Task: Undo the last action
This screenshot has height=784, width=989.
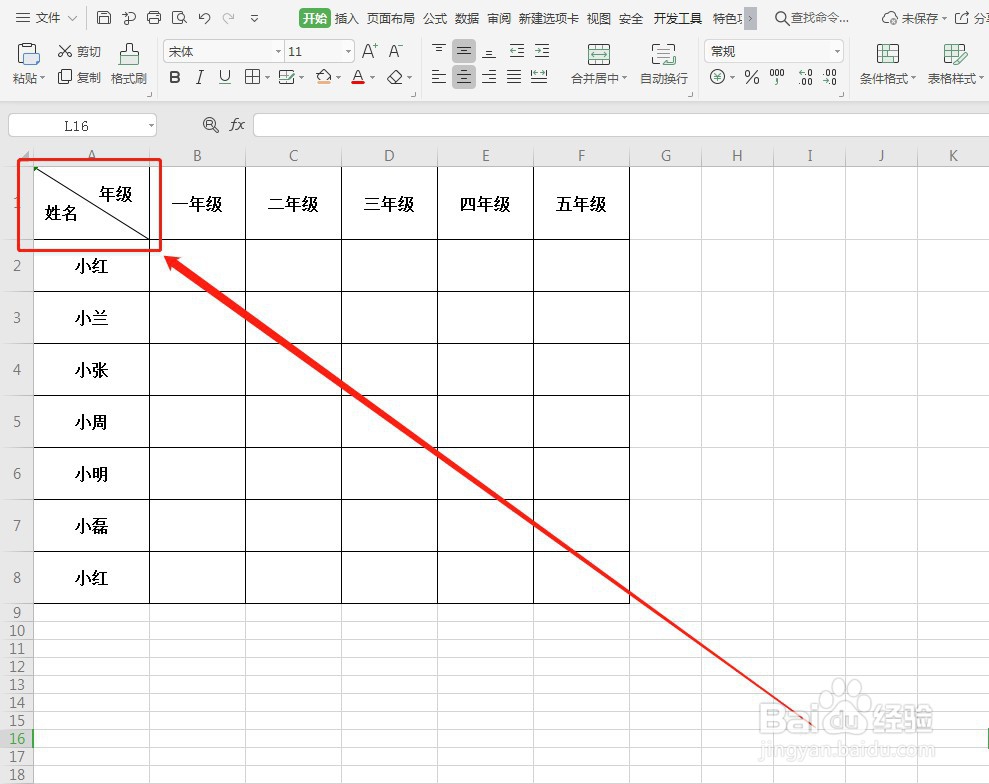Action: pos(204,17)
